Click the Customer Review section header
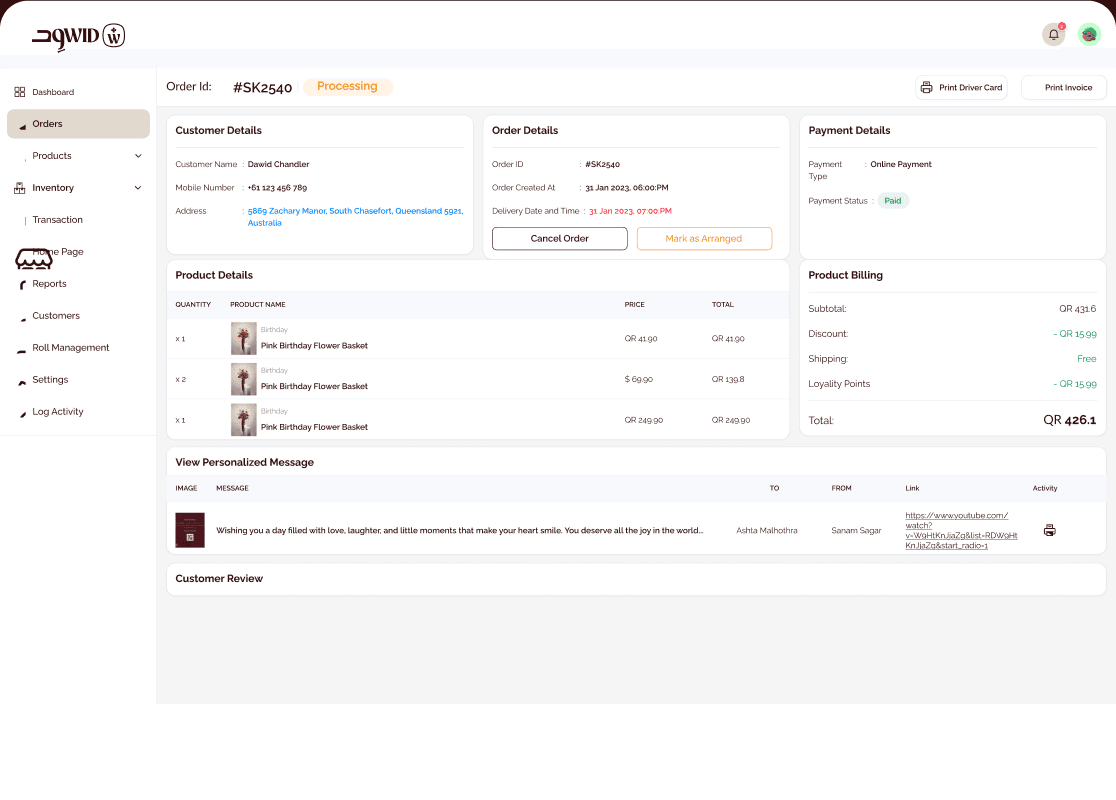1116x800 pixels. pyautogui.click(x=219, y=579)
